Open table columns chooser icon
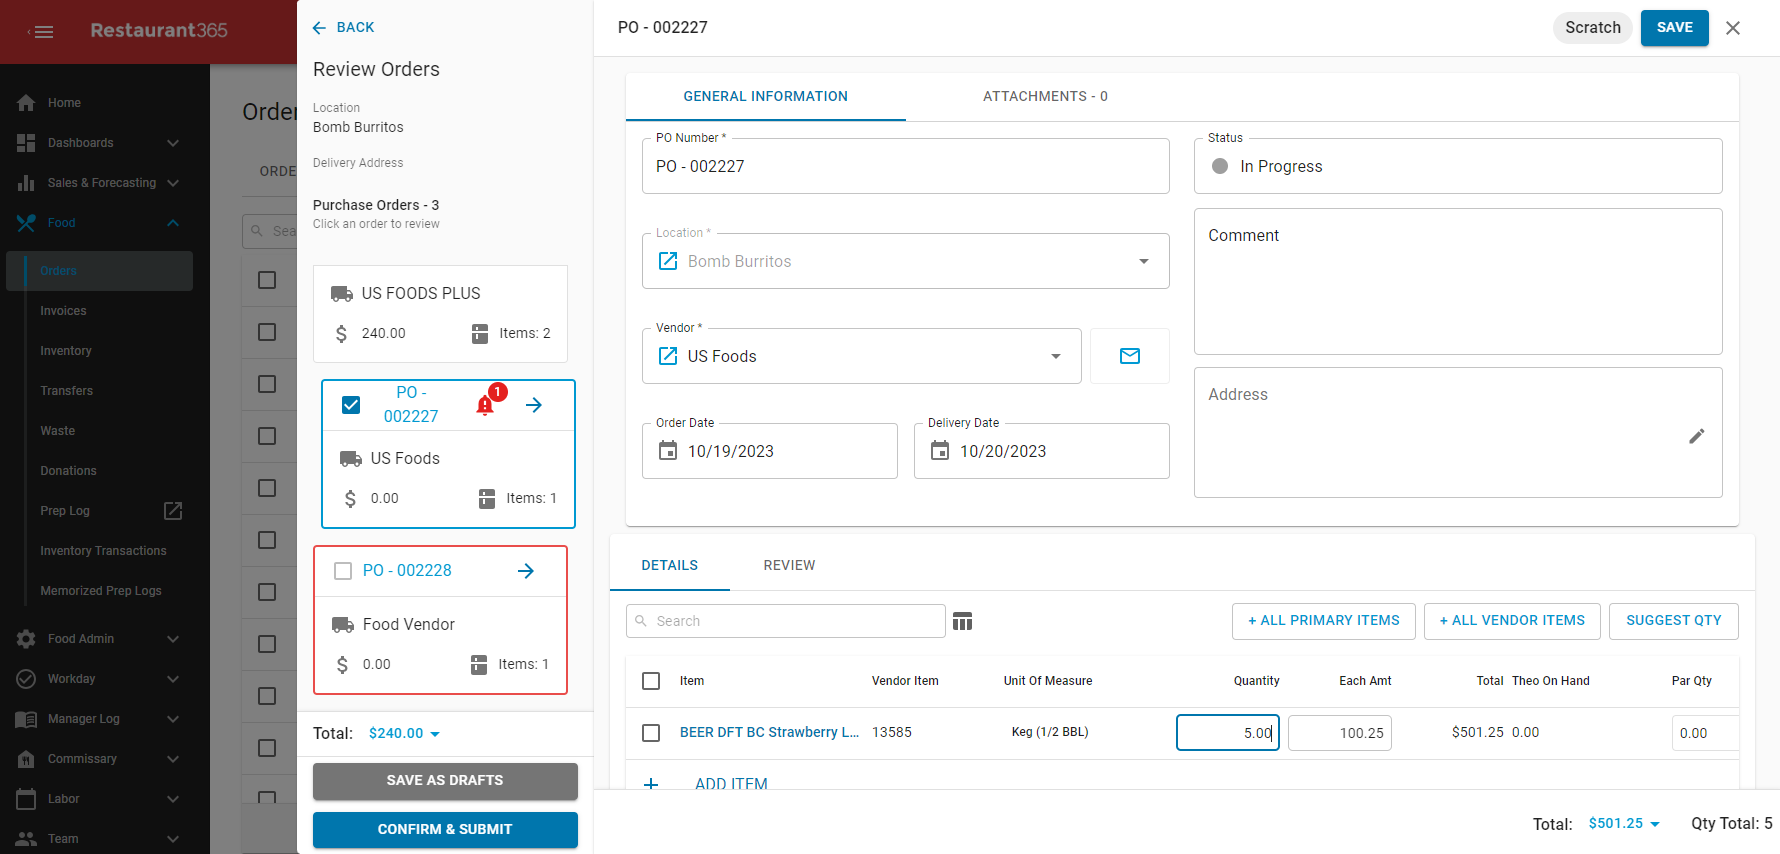The height and width of the screenshot is (854, 1780). pyautogui.click(x=962, y=621)
